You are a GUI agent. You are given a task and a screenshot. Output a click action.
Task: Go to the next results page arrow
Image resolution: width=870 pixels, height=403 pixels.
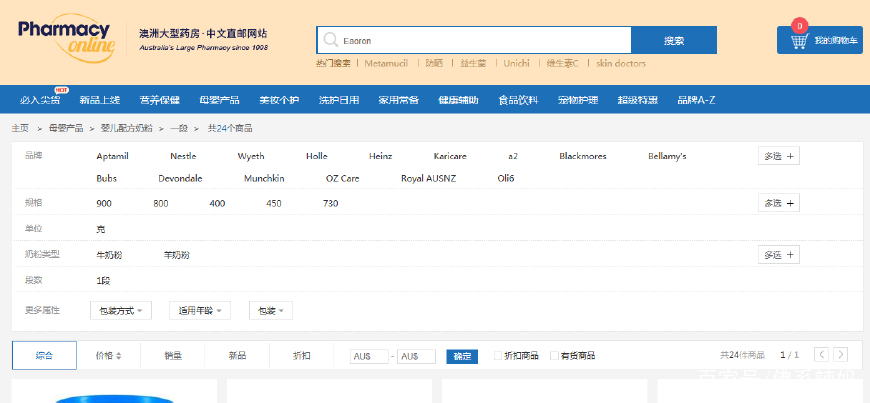pos(841,355)
